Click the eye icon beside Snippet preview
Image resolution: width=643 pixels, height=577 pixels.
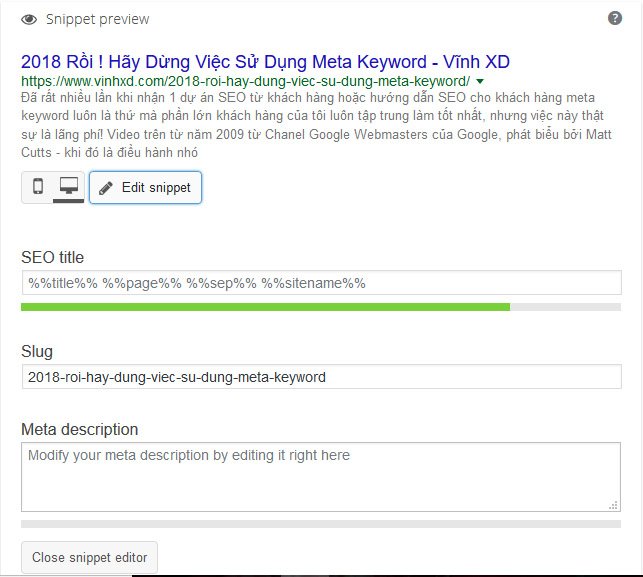29,19
